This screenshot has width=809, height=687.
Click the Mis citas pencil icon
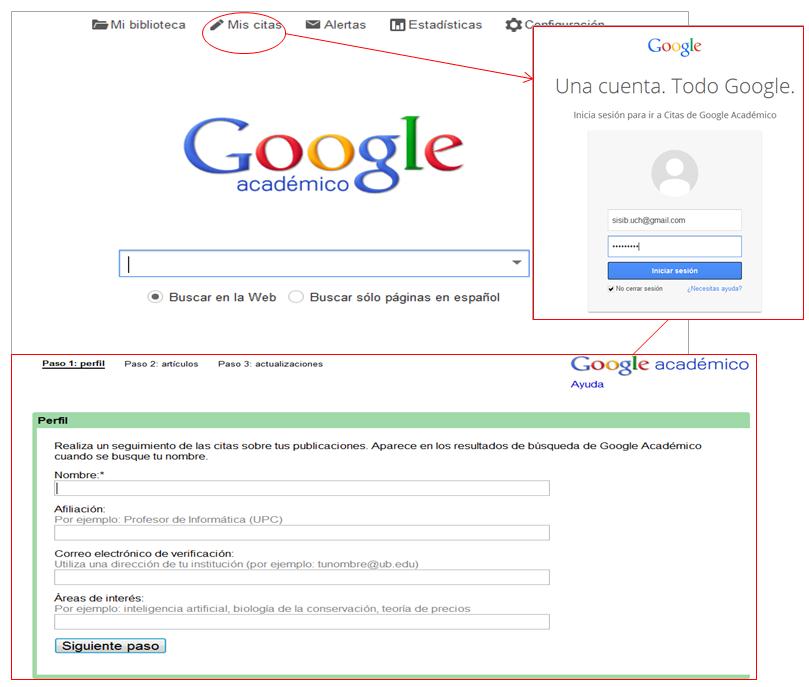217,25
